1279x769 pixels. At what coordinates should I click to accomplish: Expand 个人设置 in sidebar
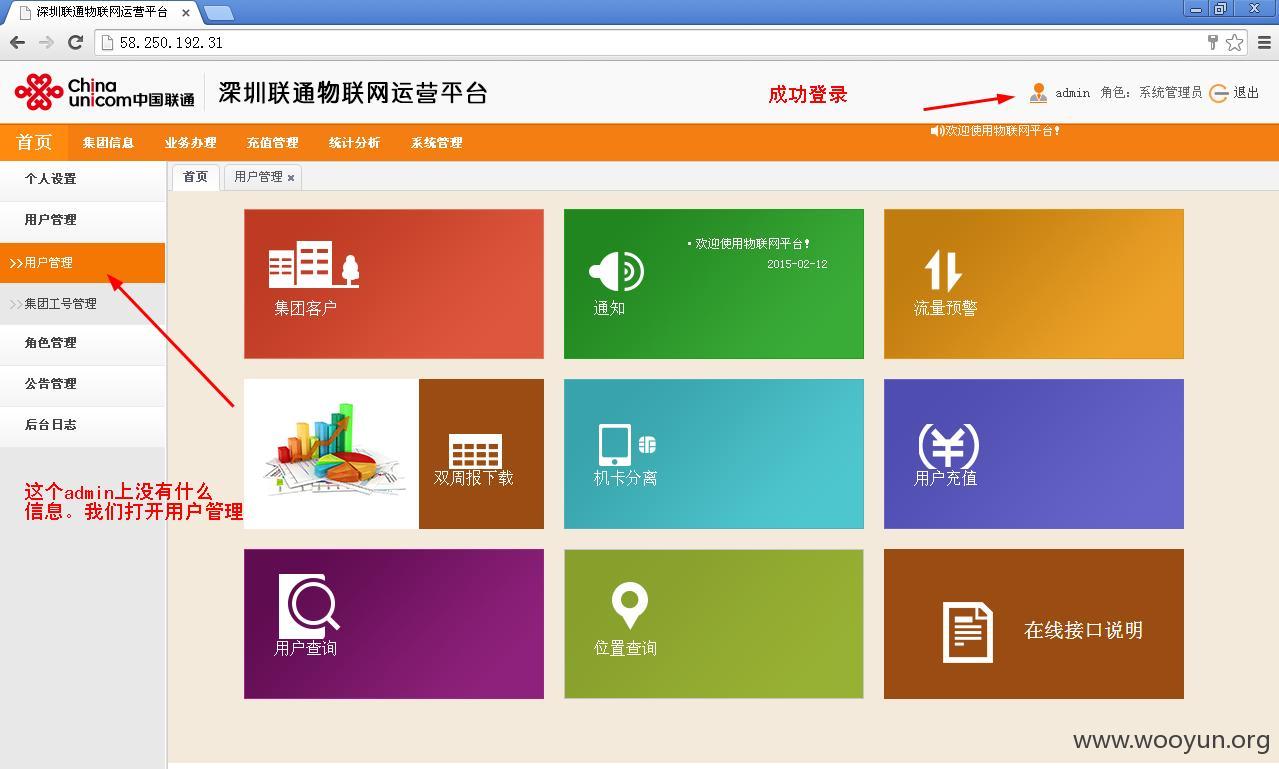click(82, 179)
